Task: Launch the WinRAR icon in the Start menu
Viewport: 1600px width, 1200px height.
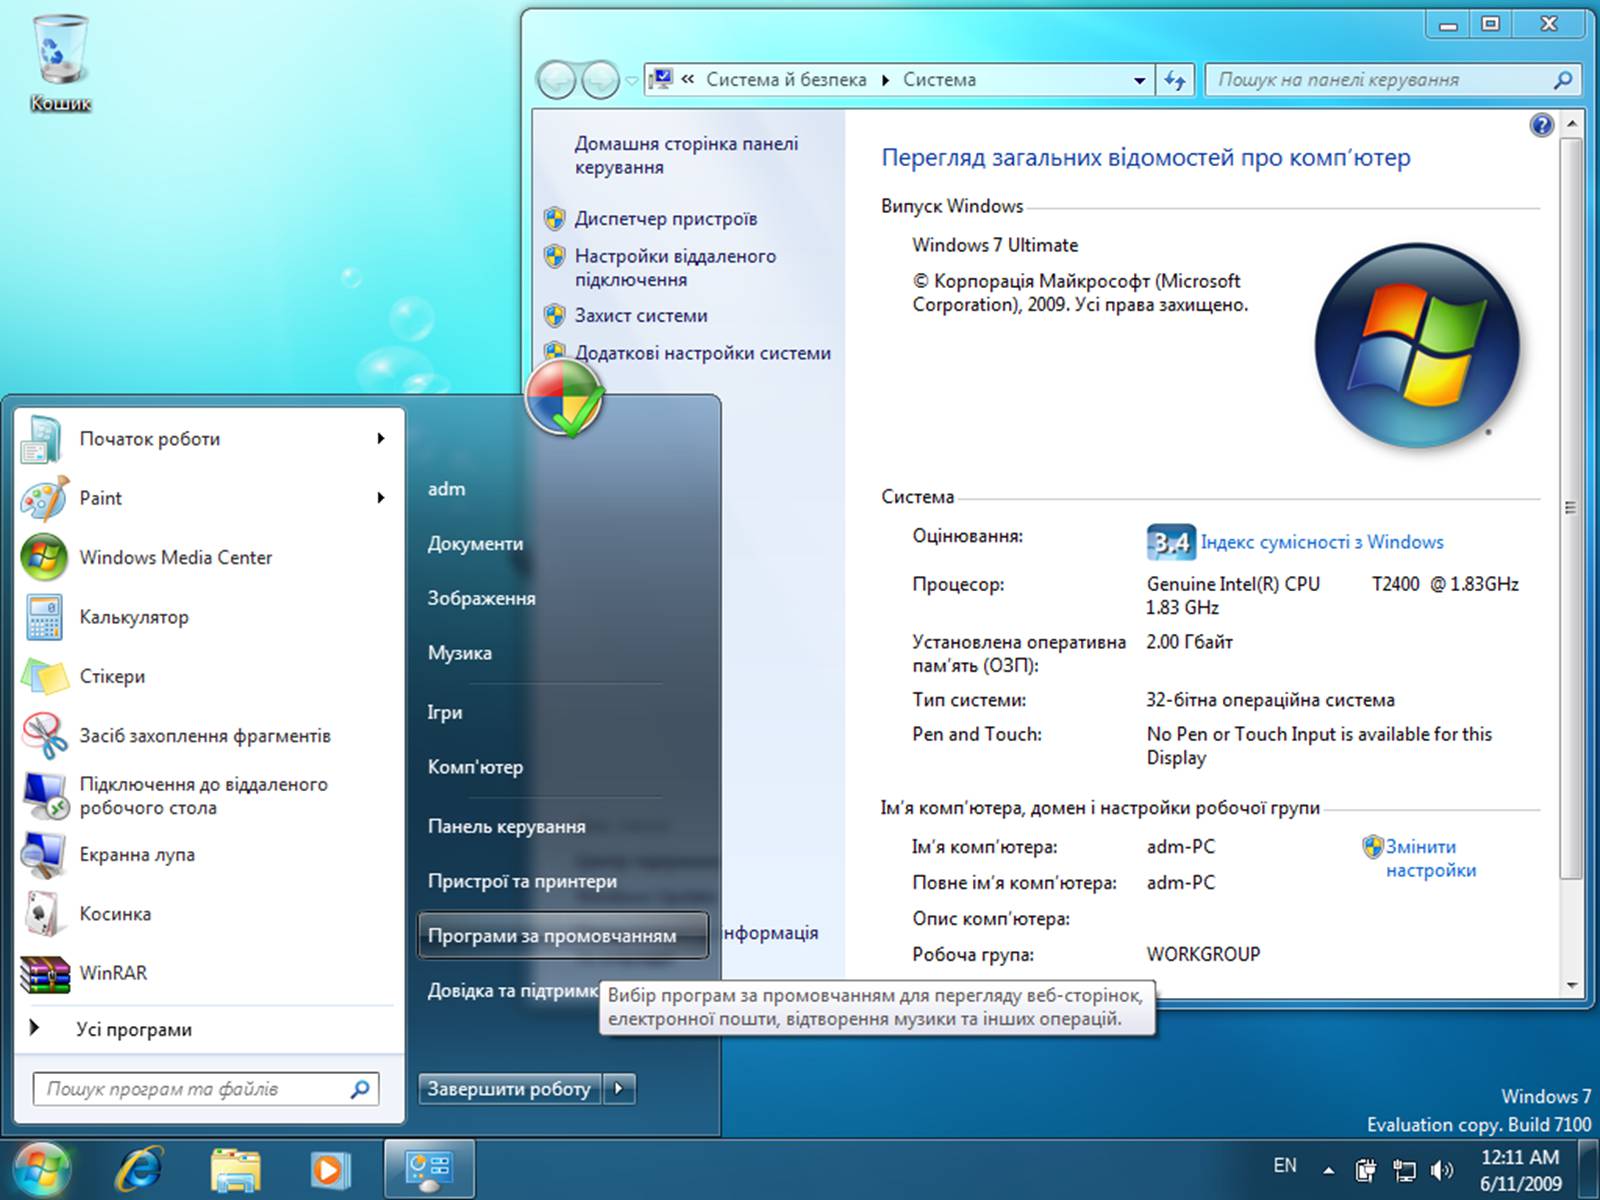Action: coord(45,973)
